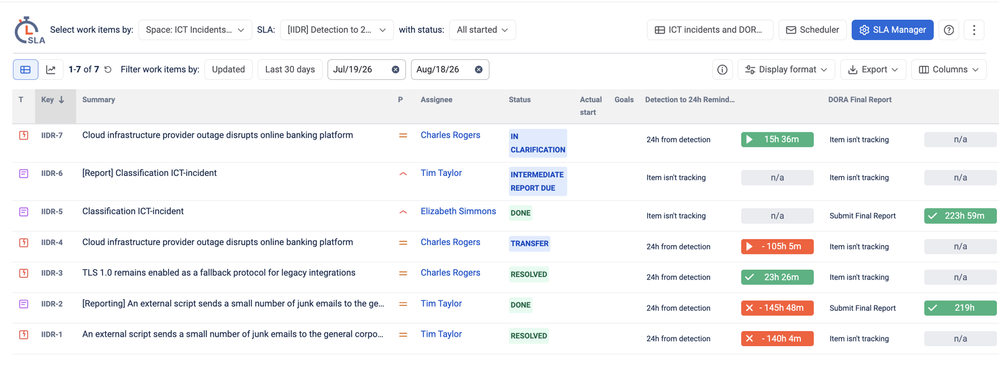Screen dimensions: 999x368
Task: Clear the Aug/18/26 end date
Action: pyautogui.click(x=478, y=70)
